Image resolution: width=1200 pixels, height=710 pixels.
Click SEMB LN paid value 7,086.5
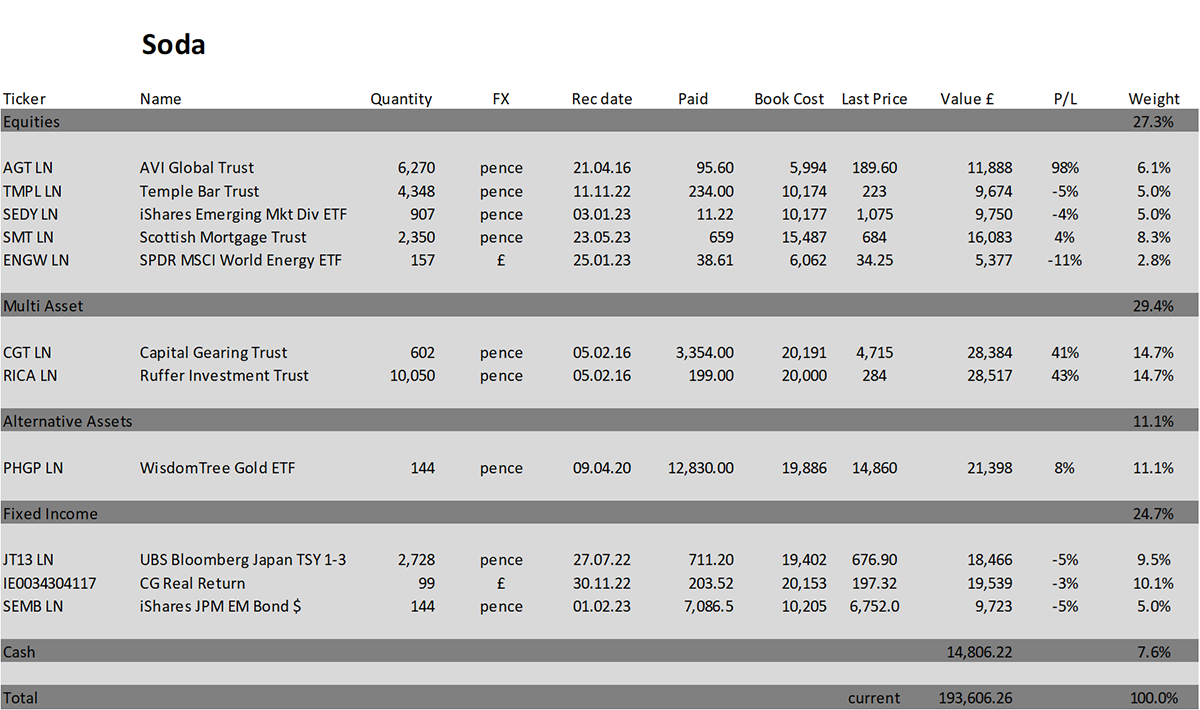point(707,606)
